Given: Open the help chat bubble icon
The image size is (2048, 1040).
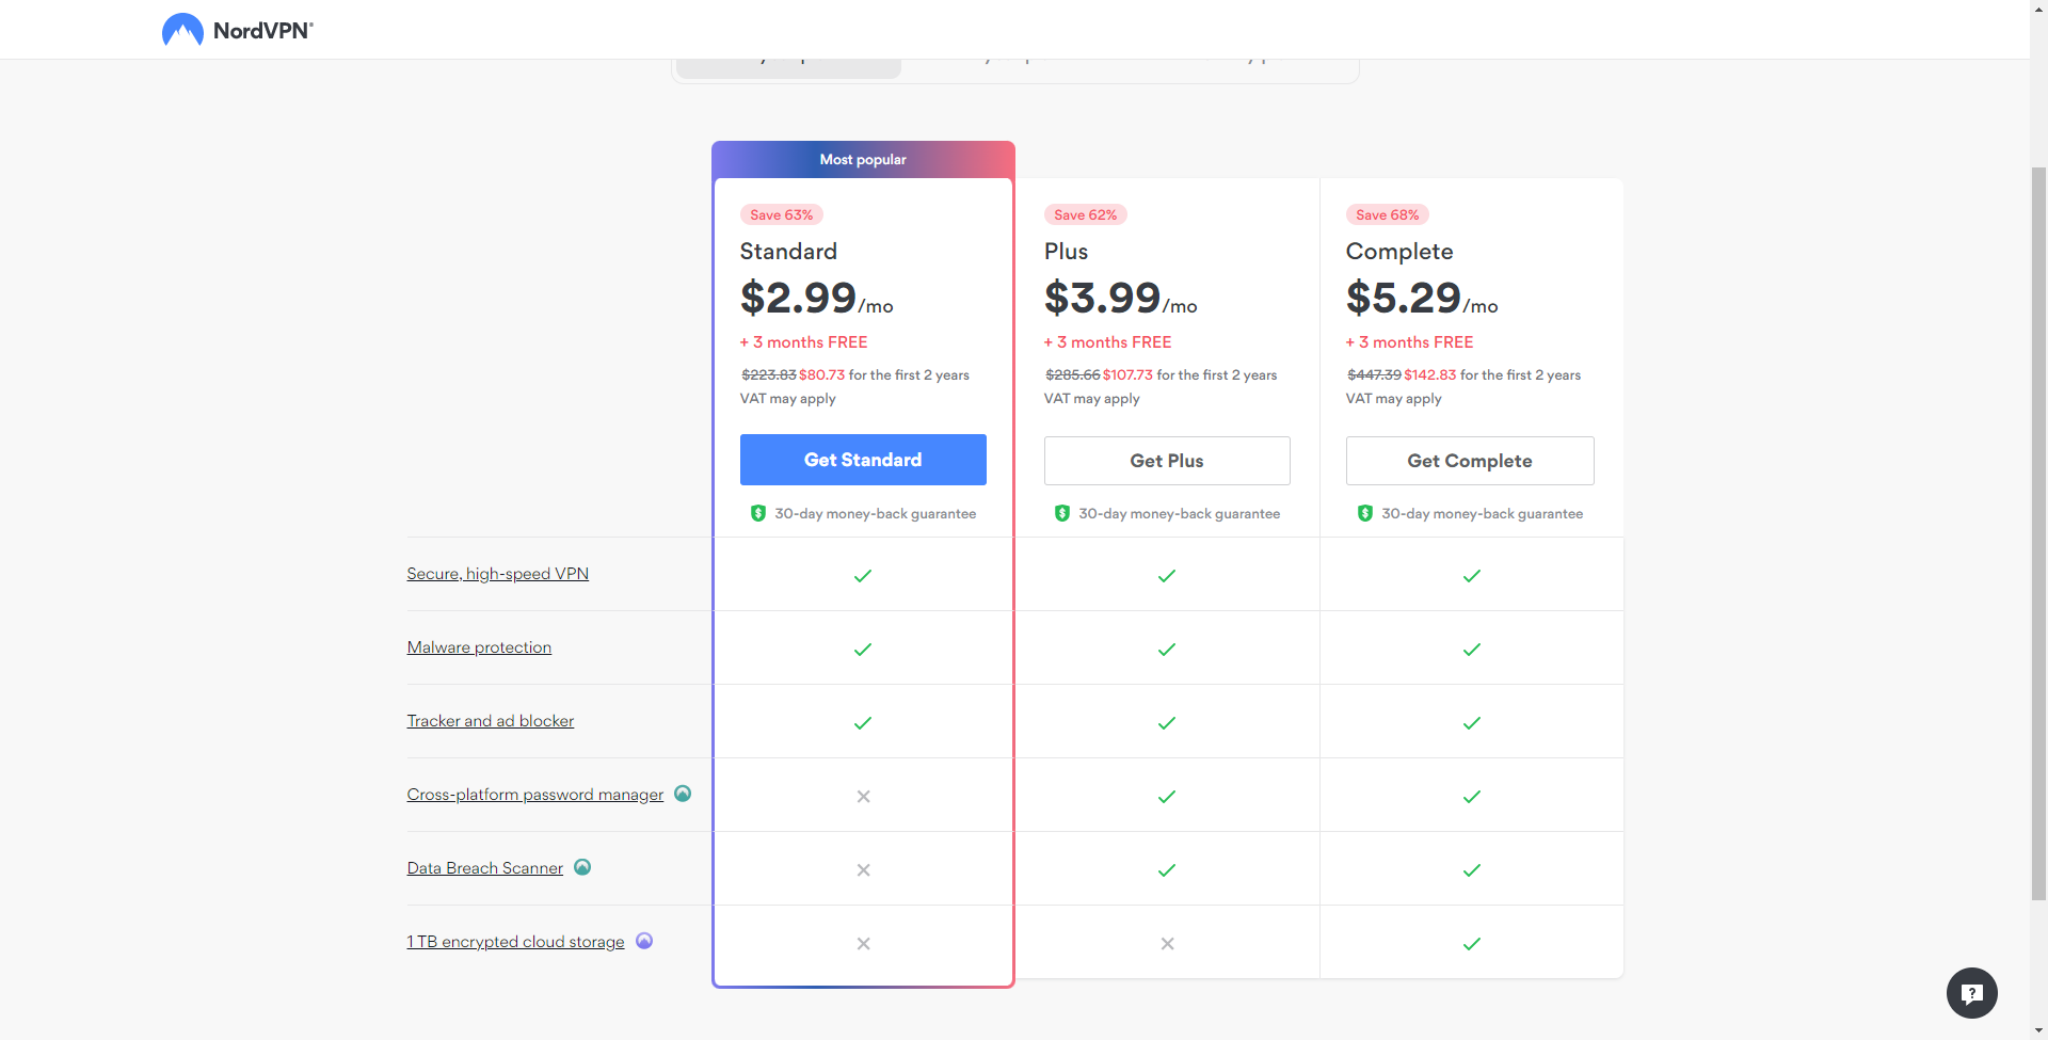Looking at the screenshot, I should point(1971,993).
